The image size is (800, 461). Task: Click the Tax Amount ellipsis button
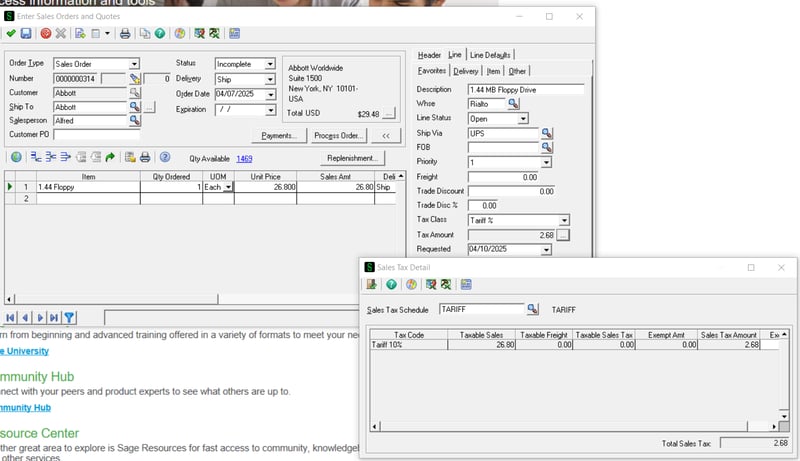coord(563,235)
